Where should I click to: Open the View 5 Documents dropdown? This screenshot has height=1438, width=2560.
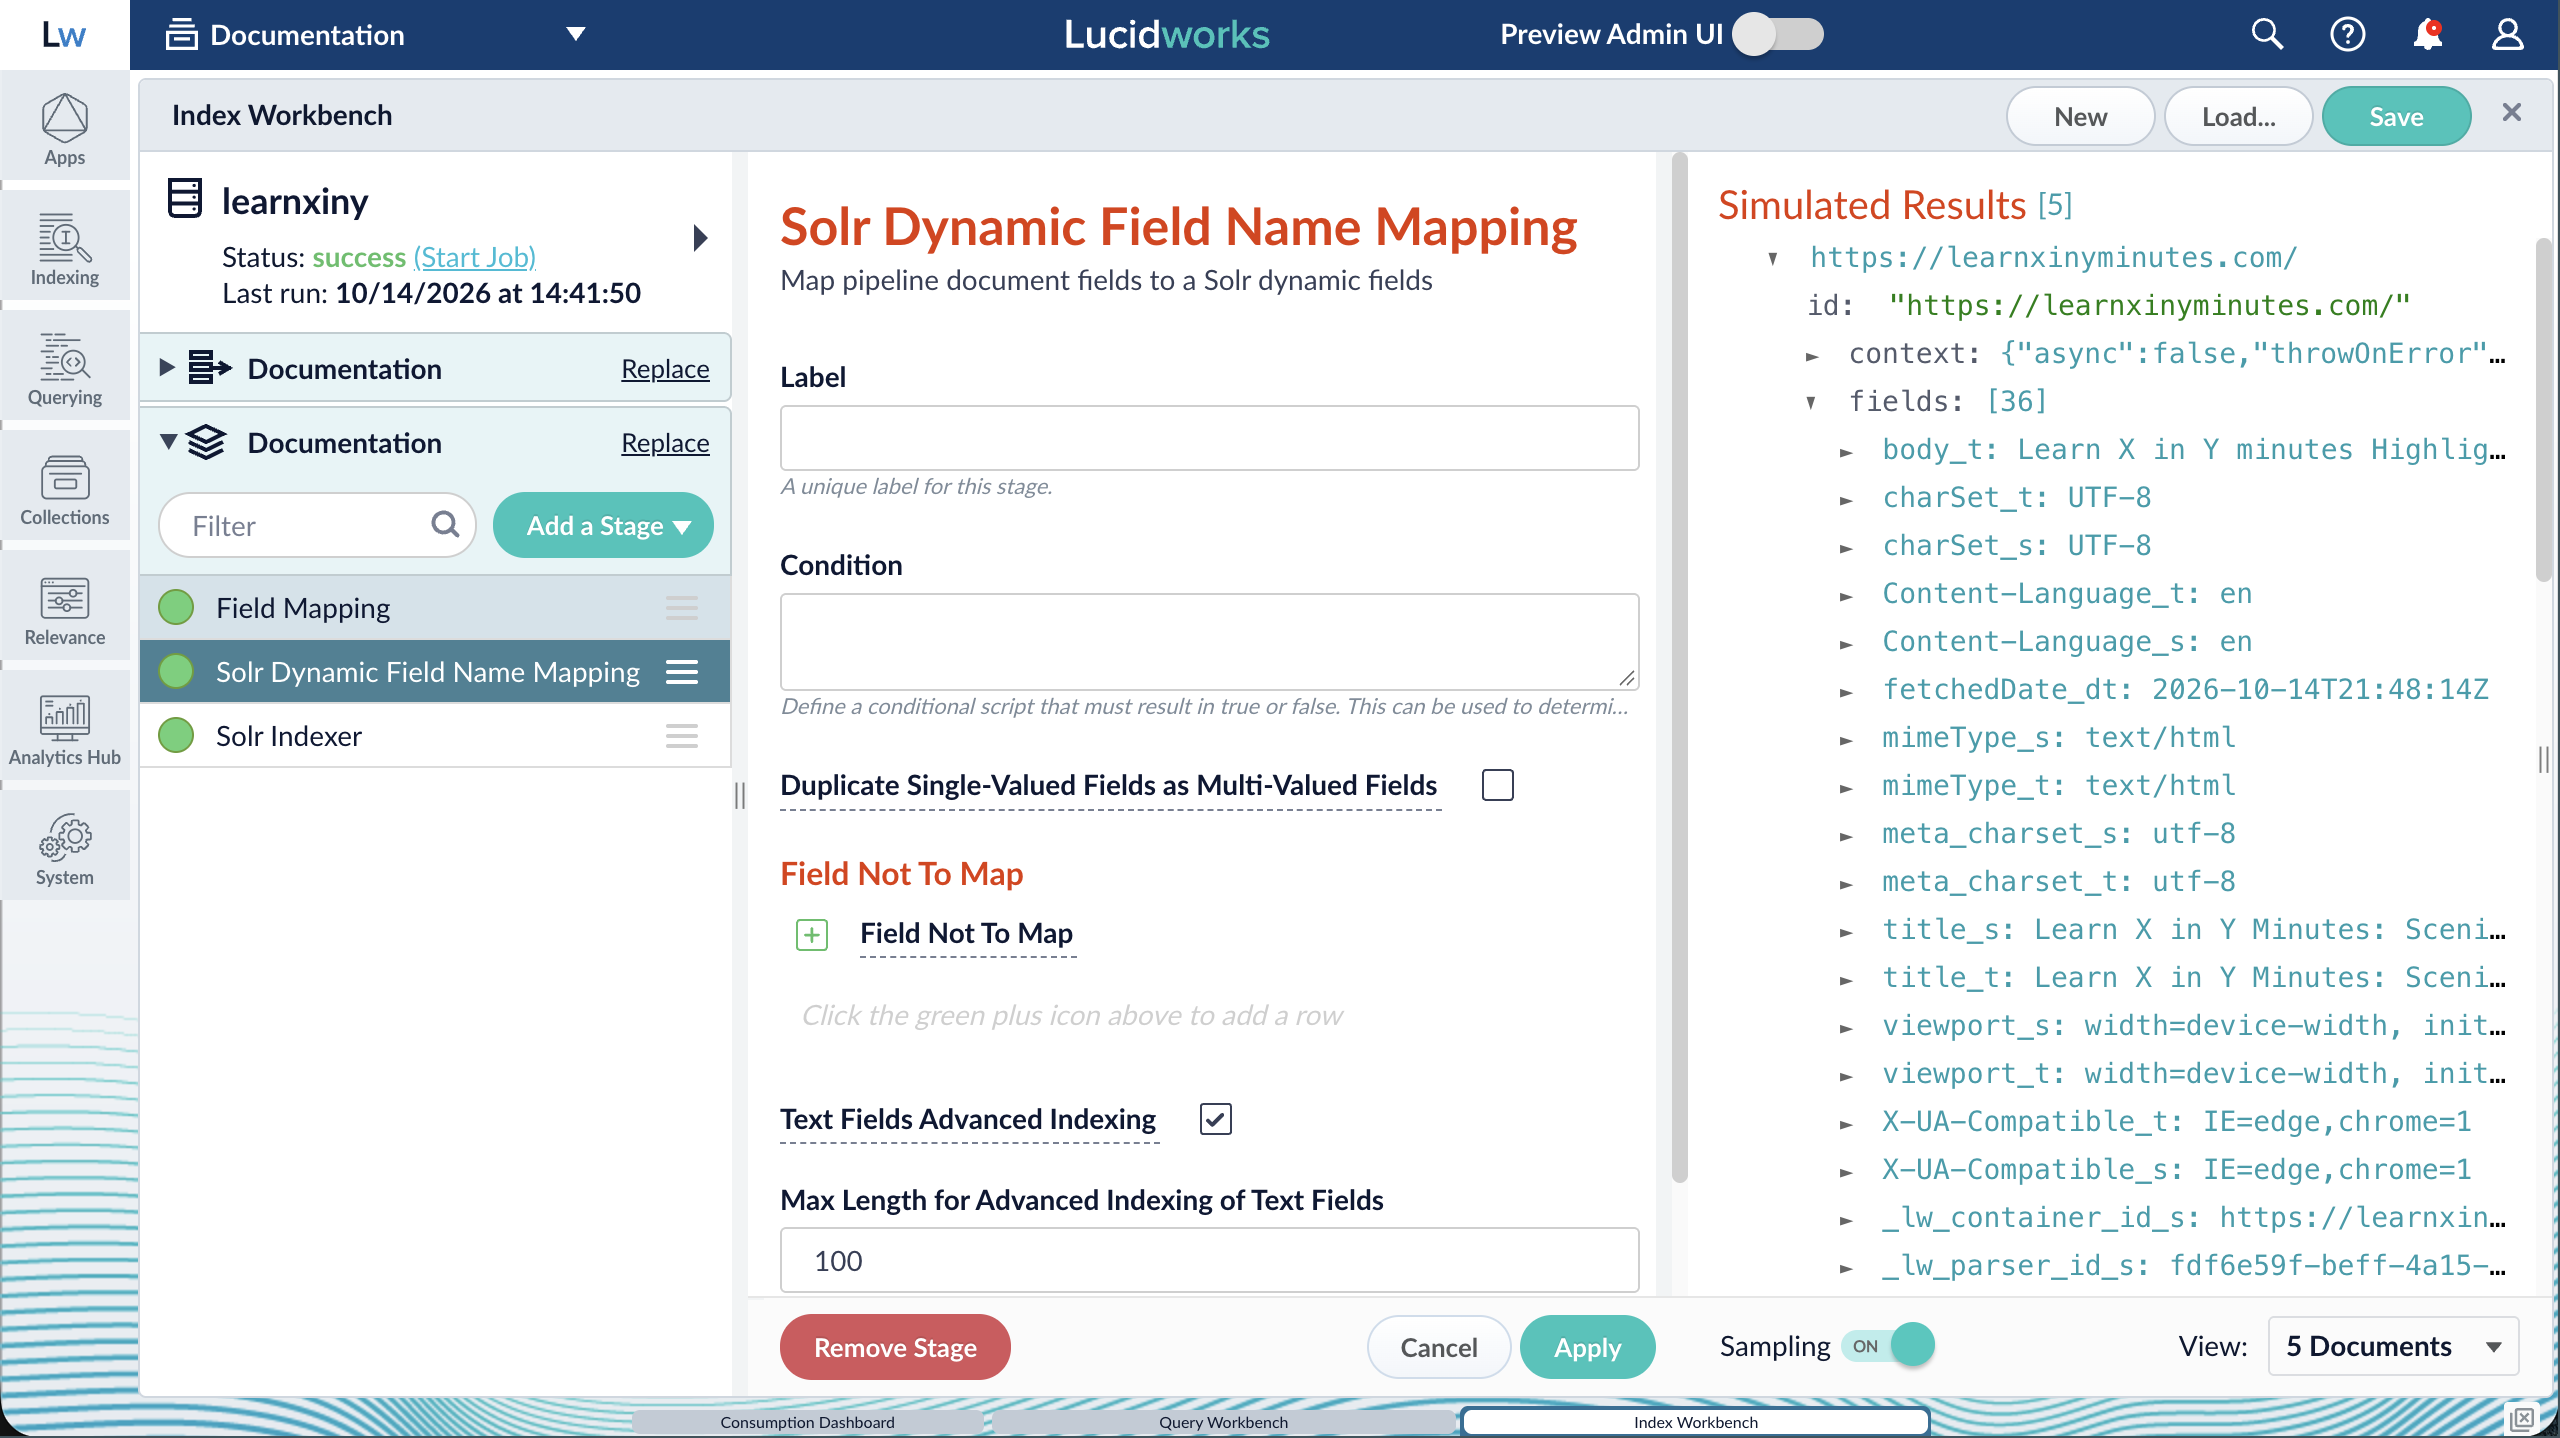(2393, 1346)
